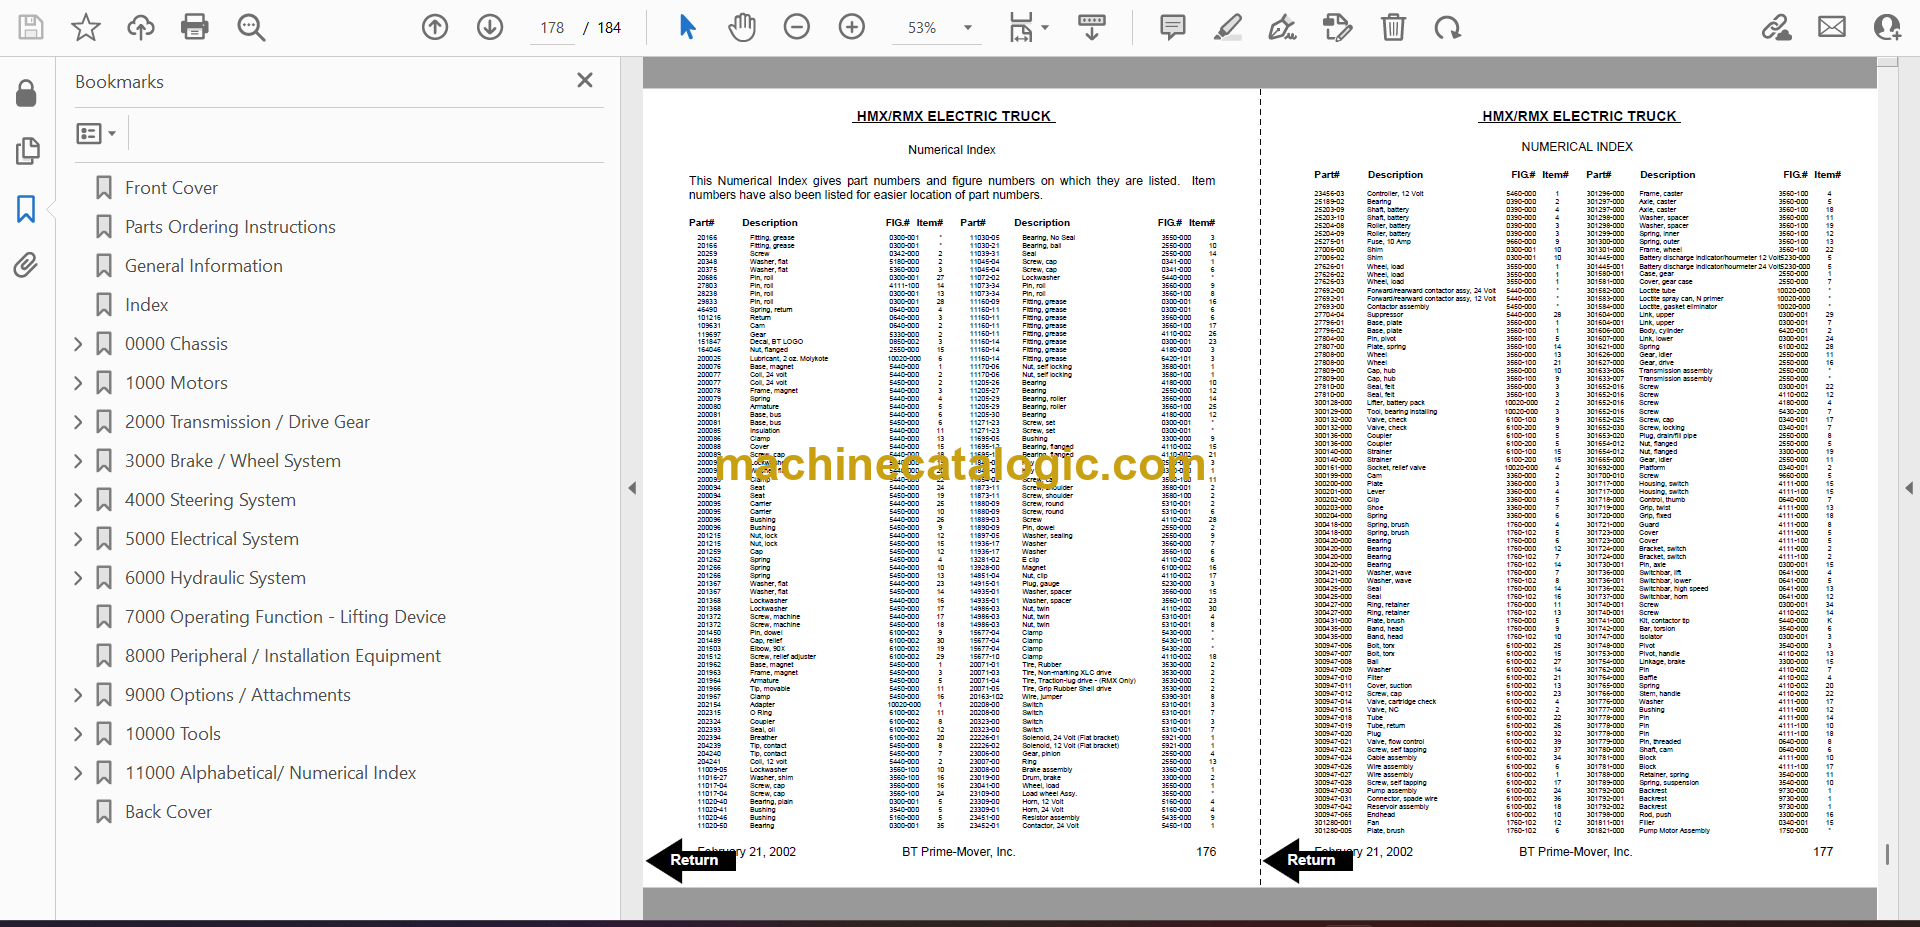Click the trash delete icon
The height and width of the screenshot is (927, 1920).
pos(1393,27)
